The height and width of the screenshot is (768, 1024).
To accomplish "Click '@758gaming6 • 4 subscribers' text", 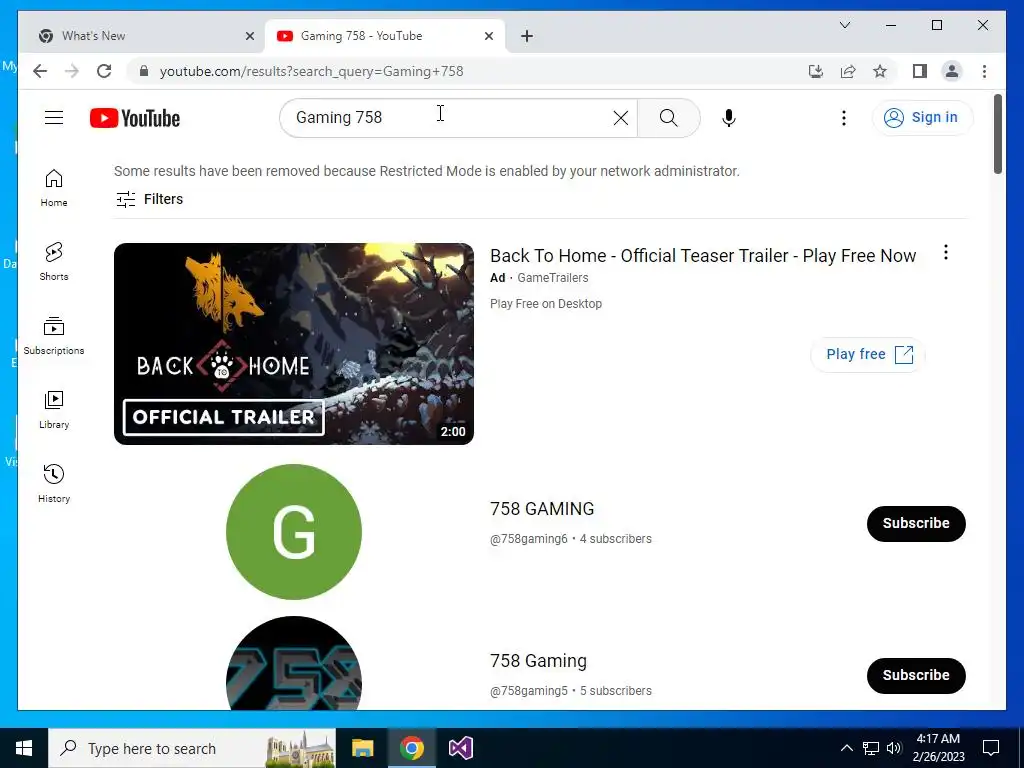I will 571,539.
